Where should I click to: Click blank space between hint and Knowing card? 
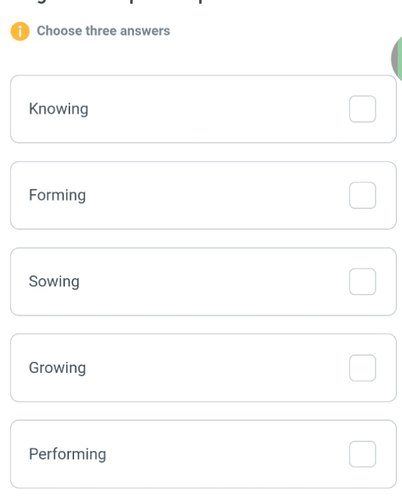tap(200, 58)
